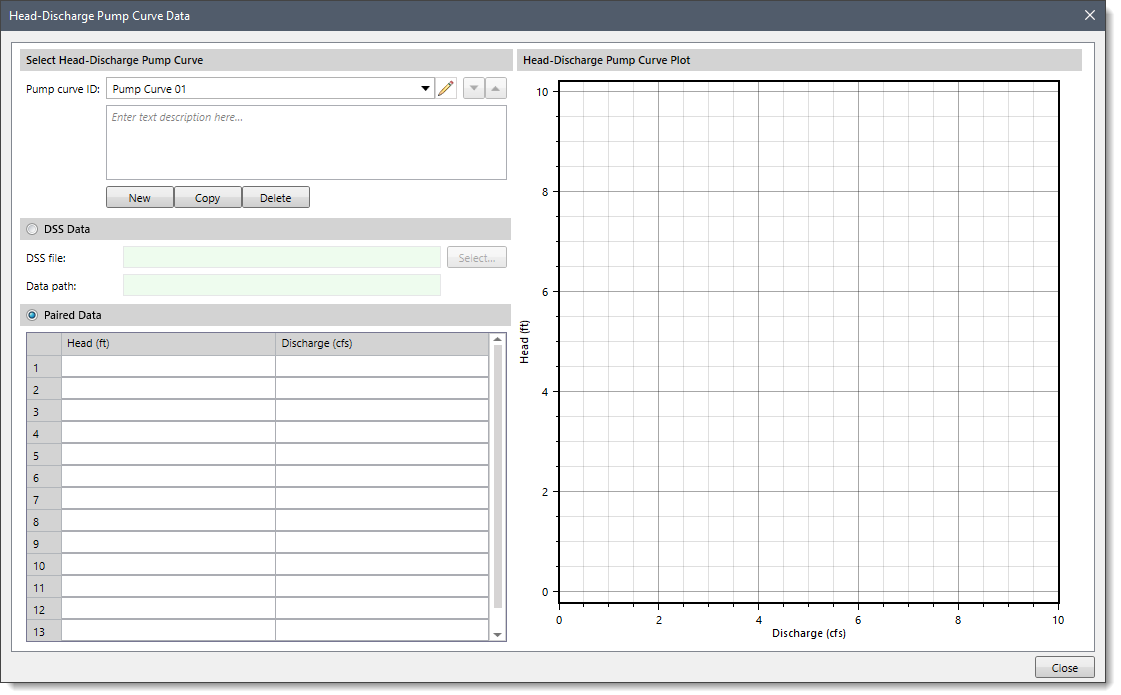
Task: Click the Head cell in row 5
Action: pos(168,455)
